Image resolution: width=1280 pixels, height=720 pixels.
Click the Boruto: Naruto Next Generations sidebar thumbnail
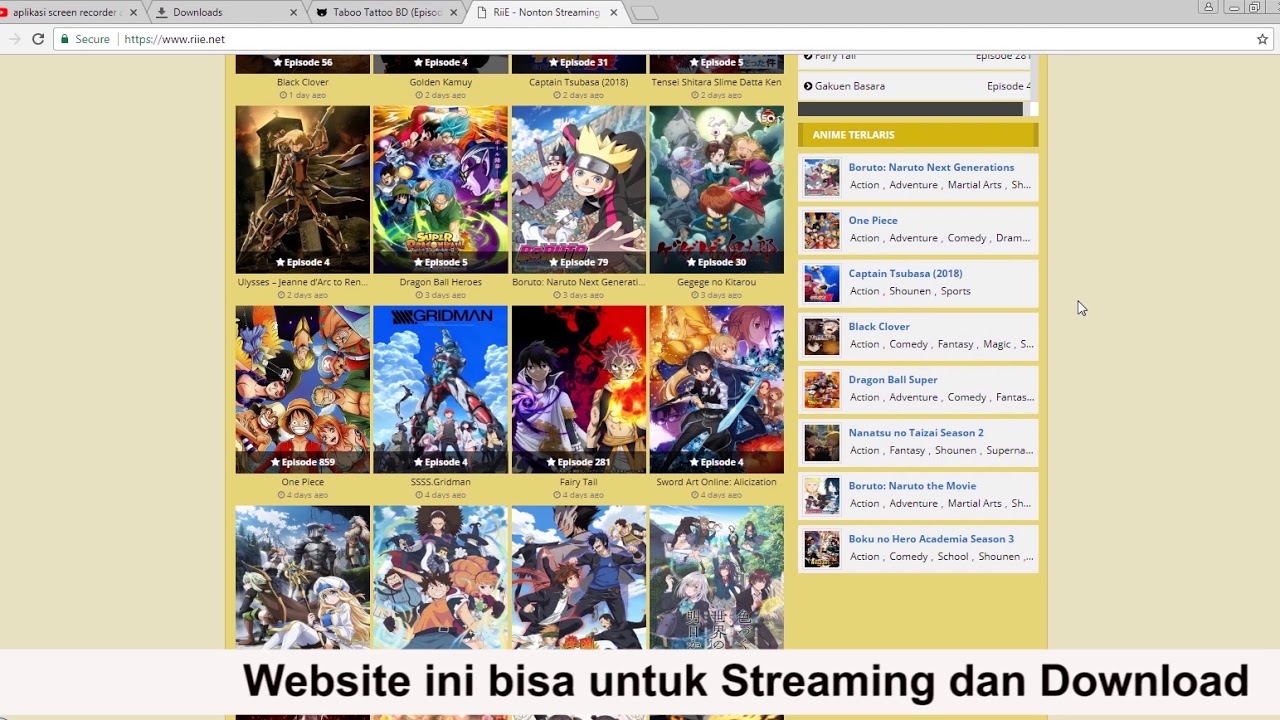click(822, 177)
